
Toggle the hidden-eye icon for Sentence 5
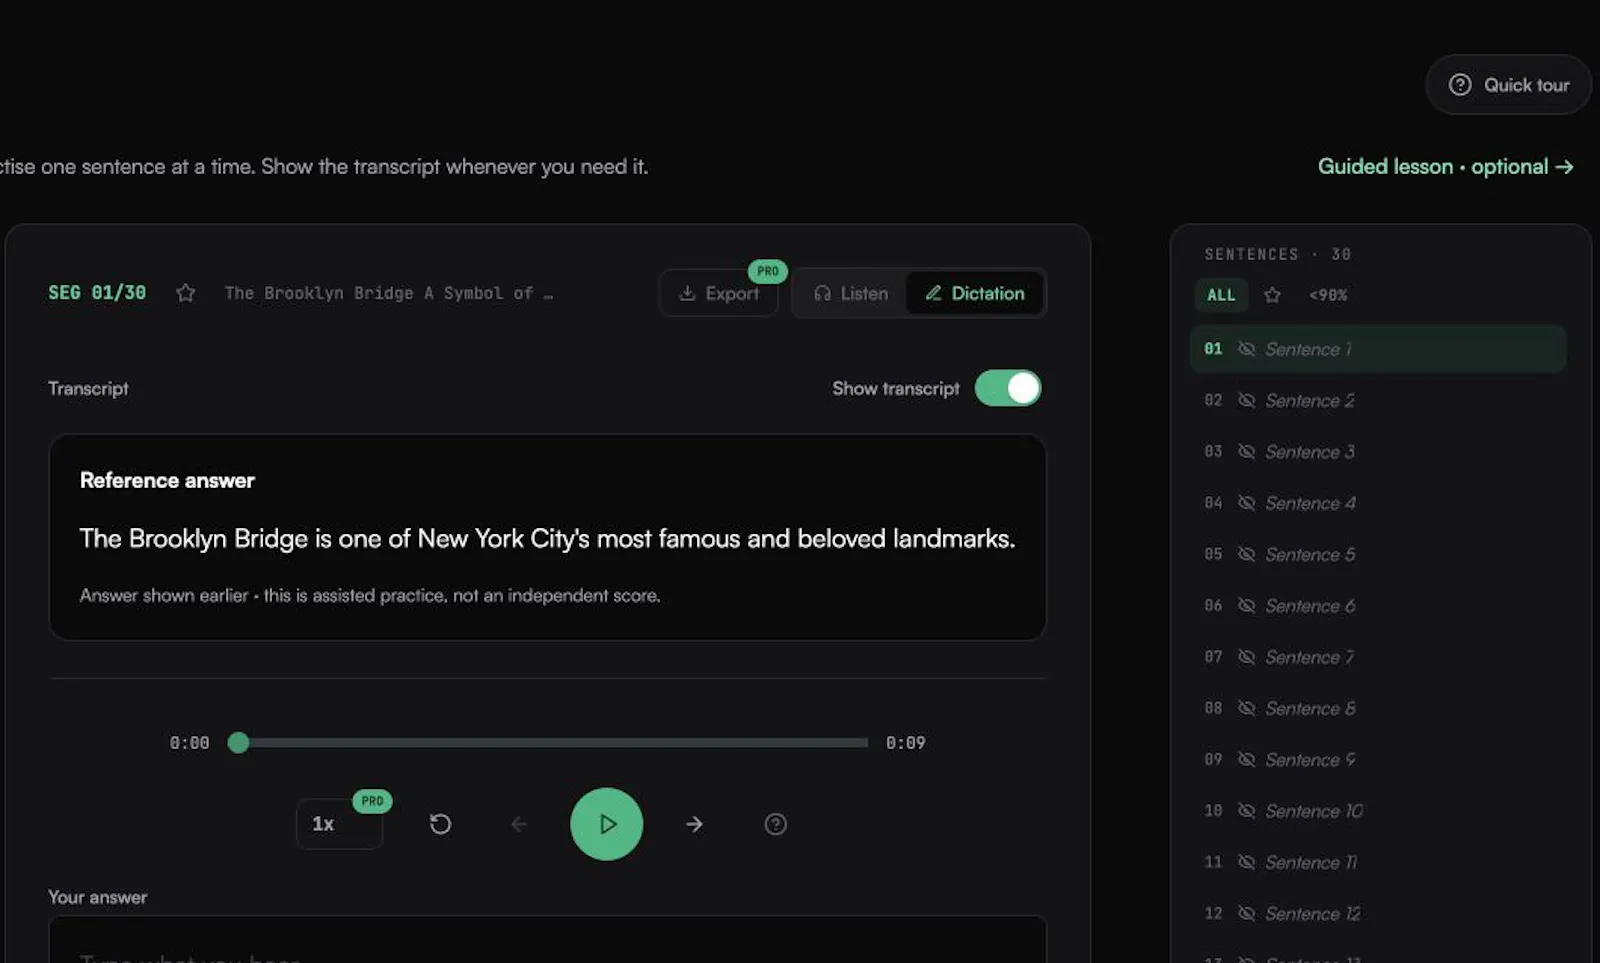coord(1246,554)
